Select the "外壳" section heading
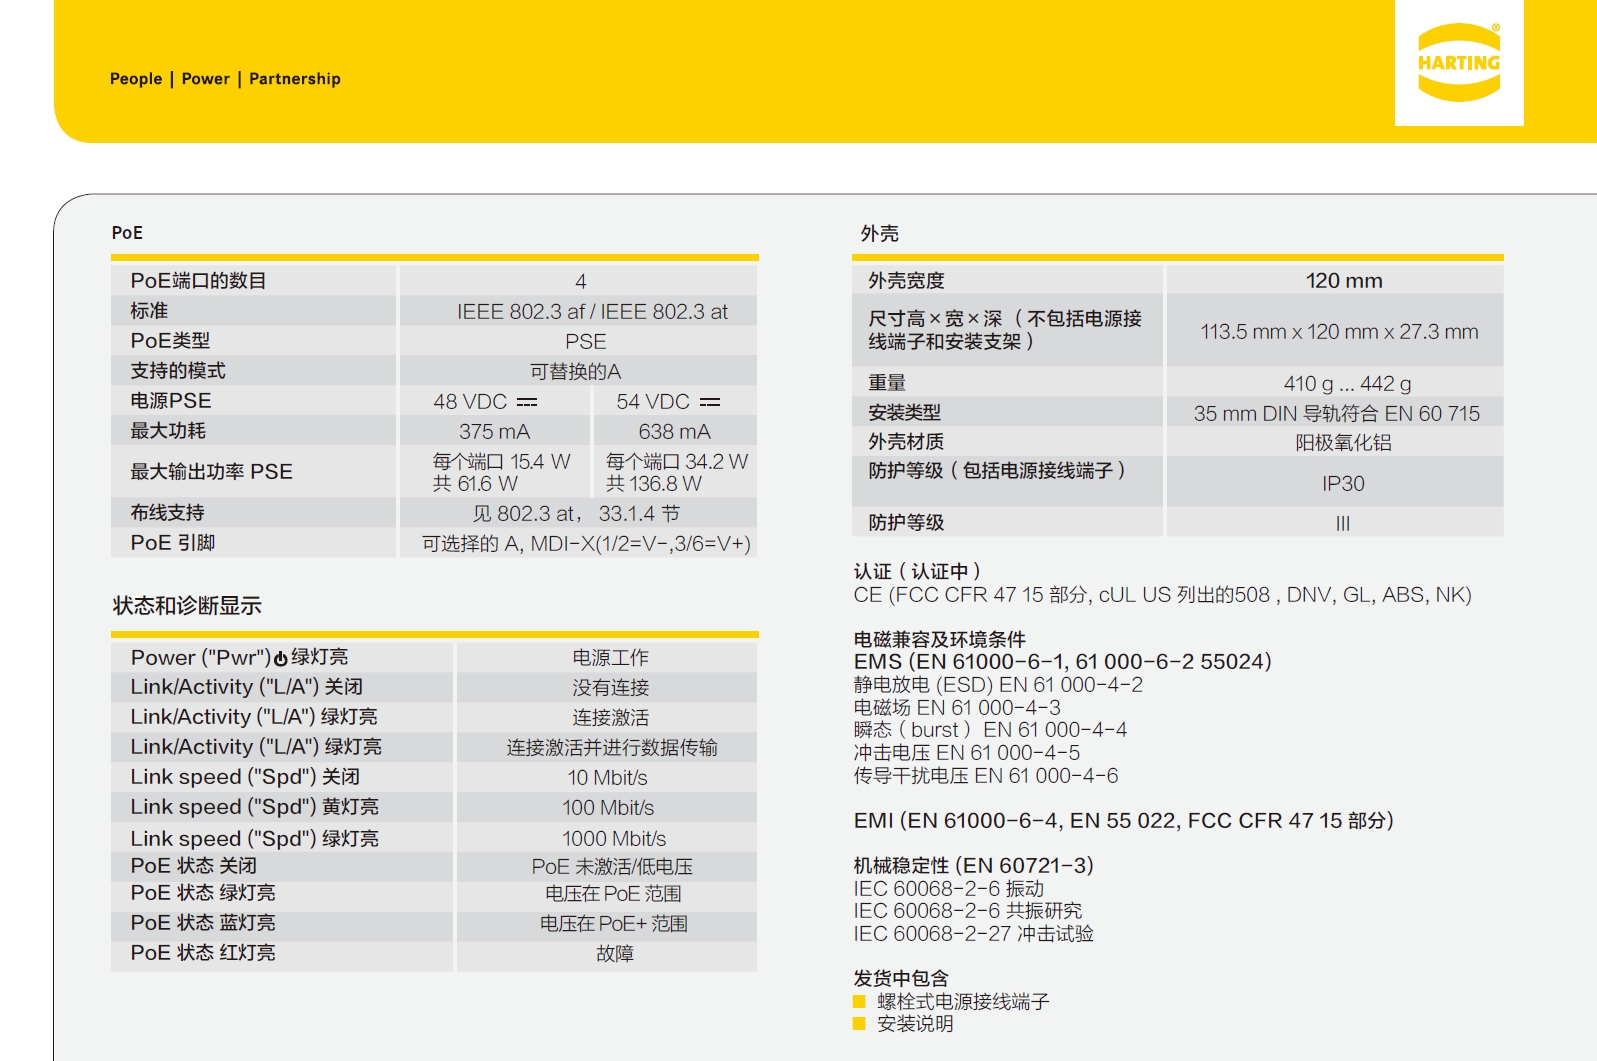1597x1061 pixels. coord(880,233)
